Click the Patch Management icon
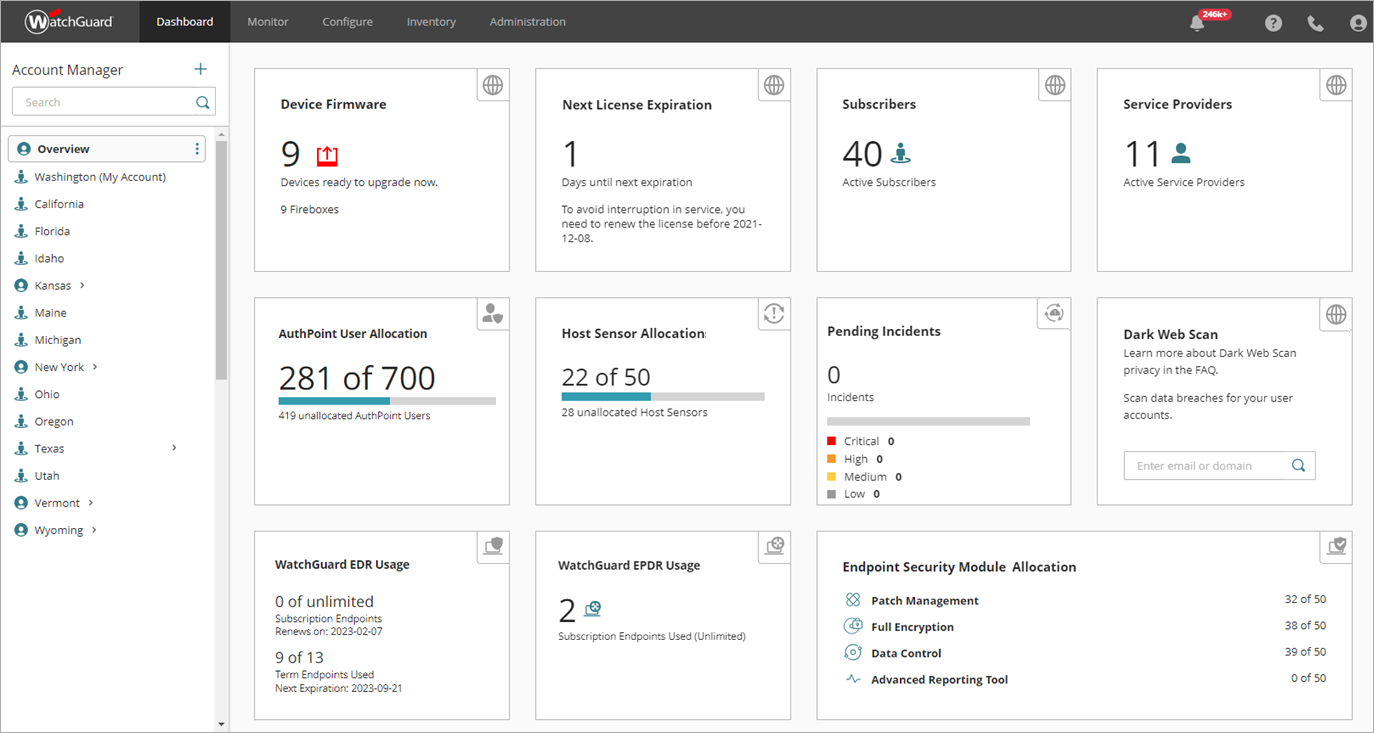This screenshot has width=1374, height=733. [x=853, y=600]
